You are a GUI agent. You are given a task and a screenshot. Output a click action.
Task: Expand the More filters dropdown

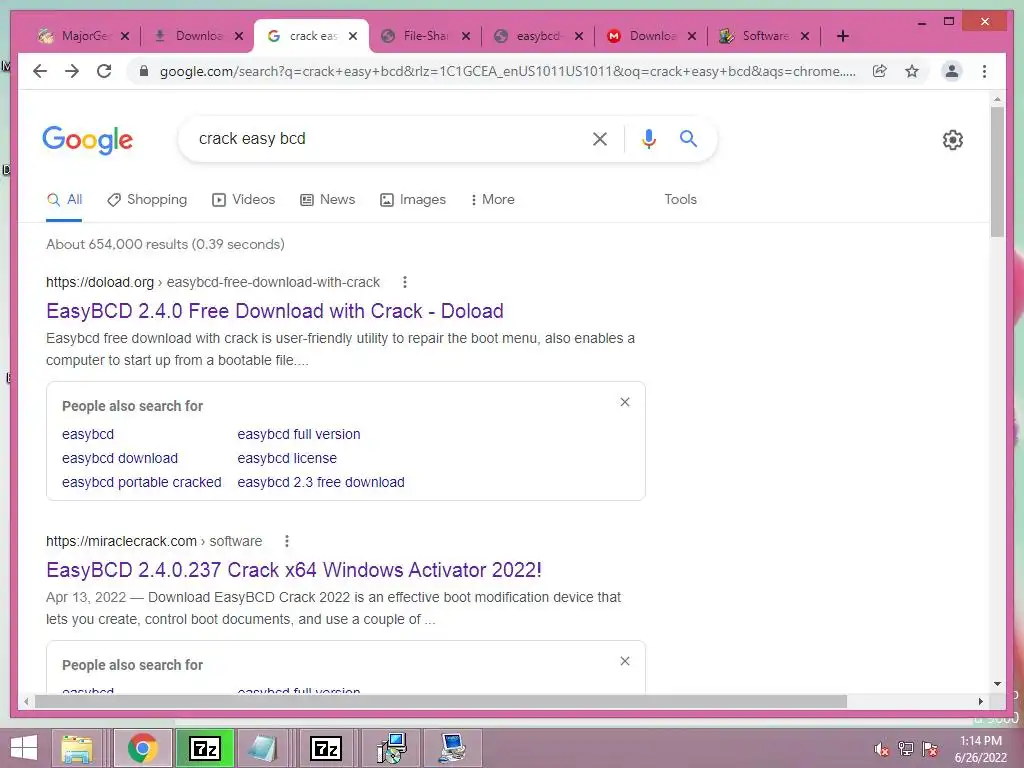pyautogui.click(x=492, y=200)
